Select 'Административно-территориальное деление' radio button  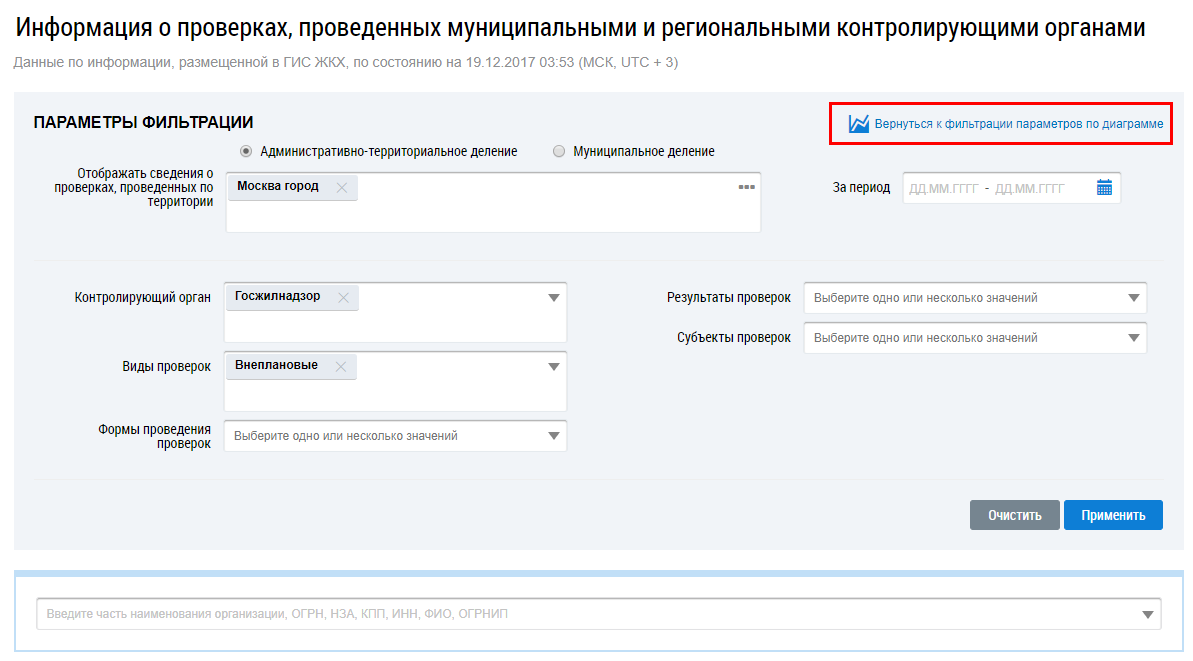[245, 152]
